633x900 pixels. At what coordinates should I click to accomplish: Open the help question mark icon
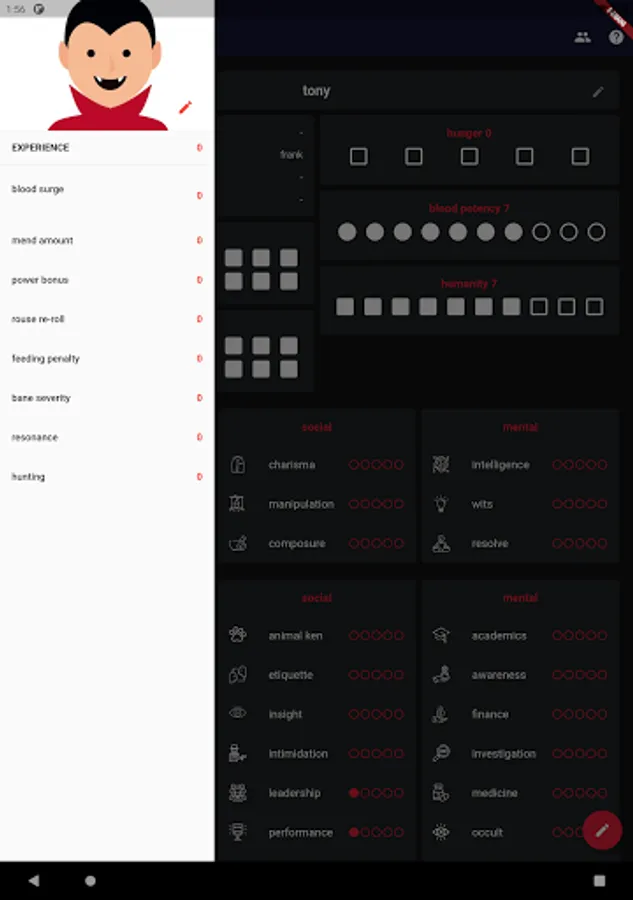pyautogui.click(x=616, y=37)
